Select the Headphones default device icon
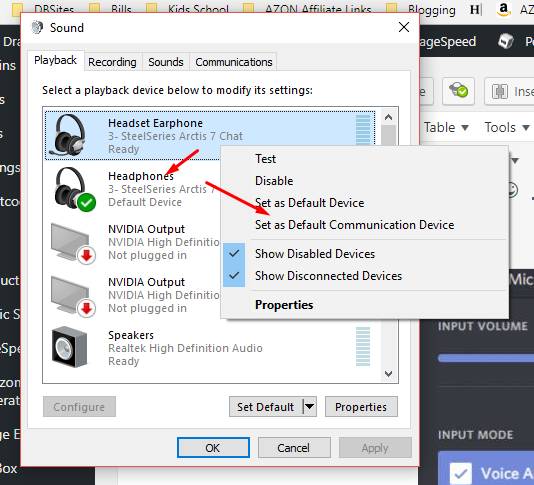 (x=74, y=189)
